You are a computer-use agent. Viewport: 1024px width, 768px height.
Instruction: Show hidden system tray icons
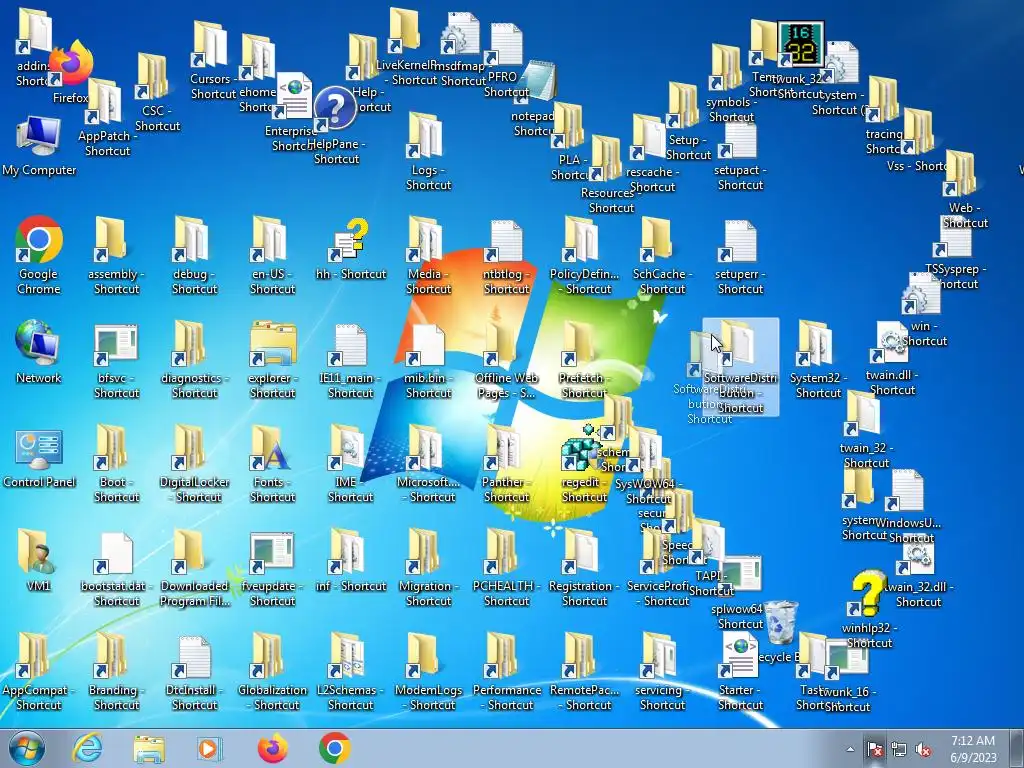850,749
